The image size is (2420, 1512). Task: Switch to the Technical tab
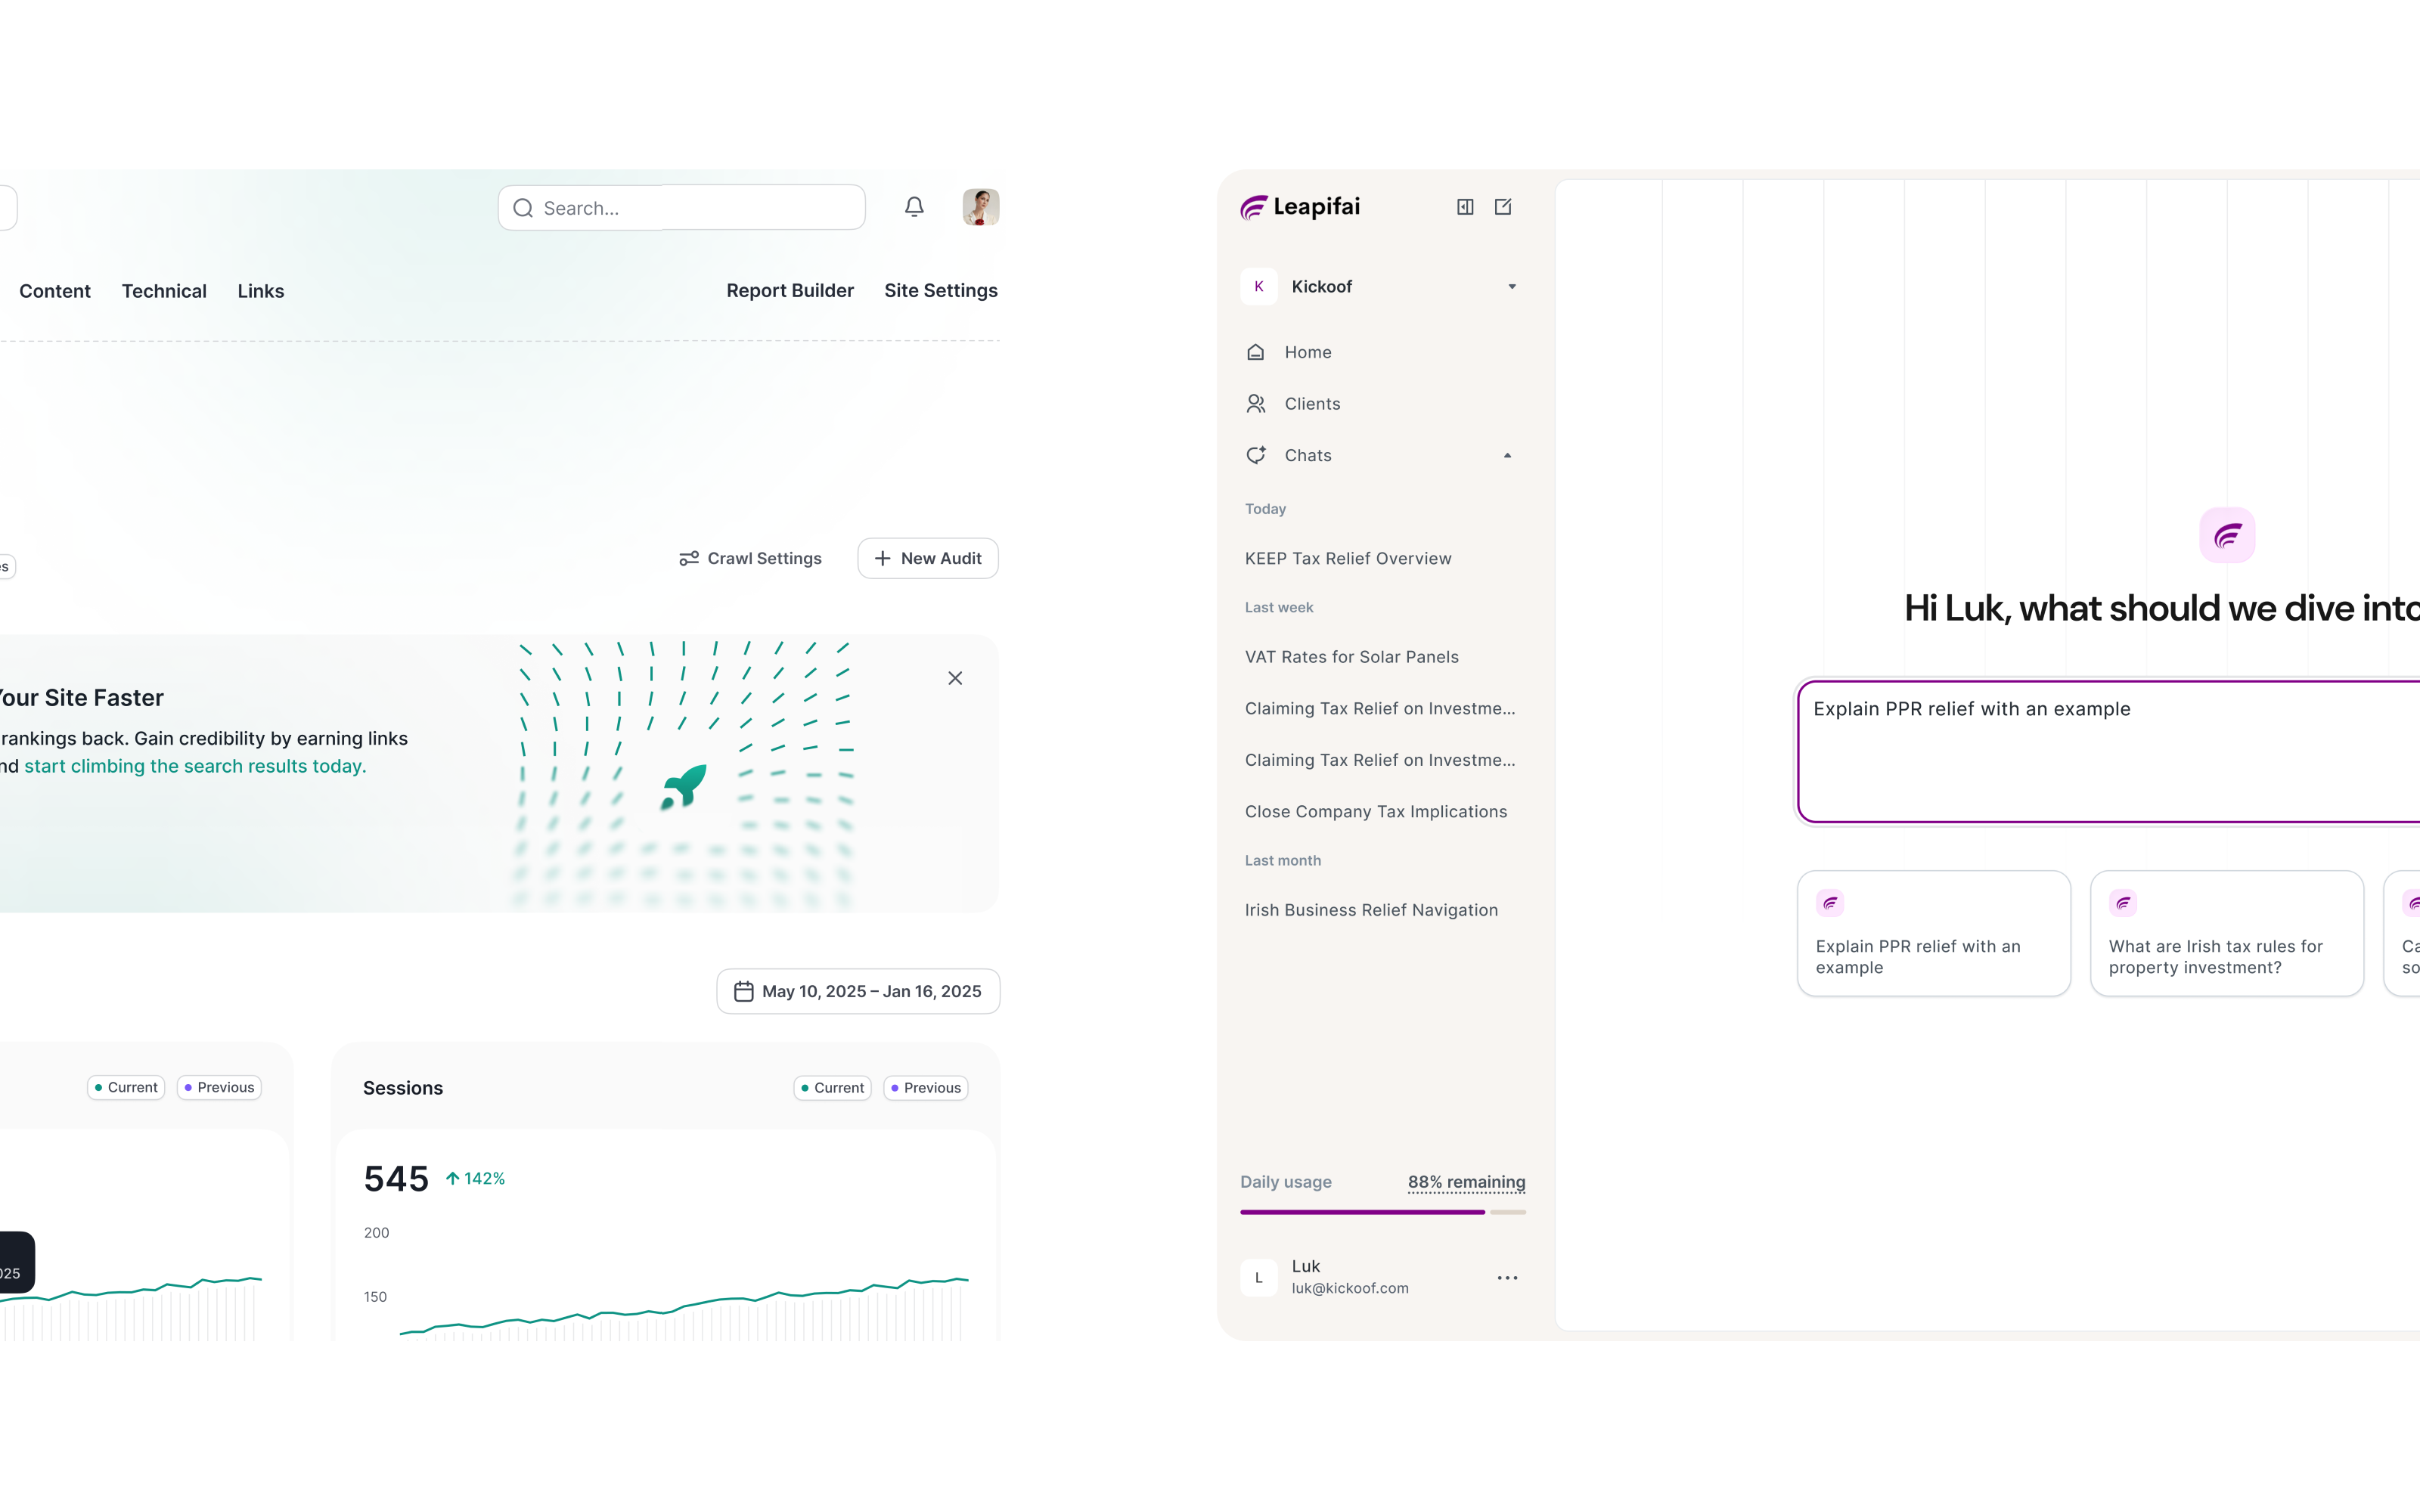coord(164,291)
